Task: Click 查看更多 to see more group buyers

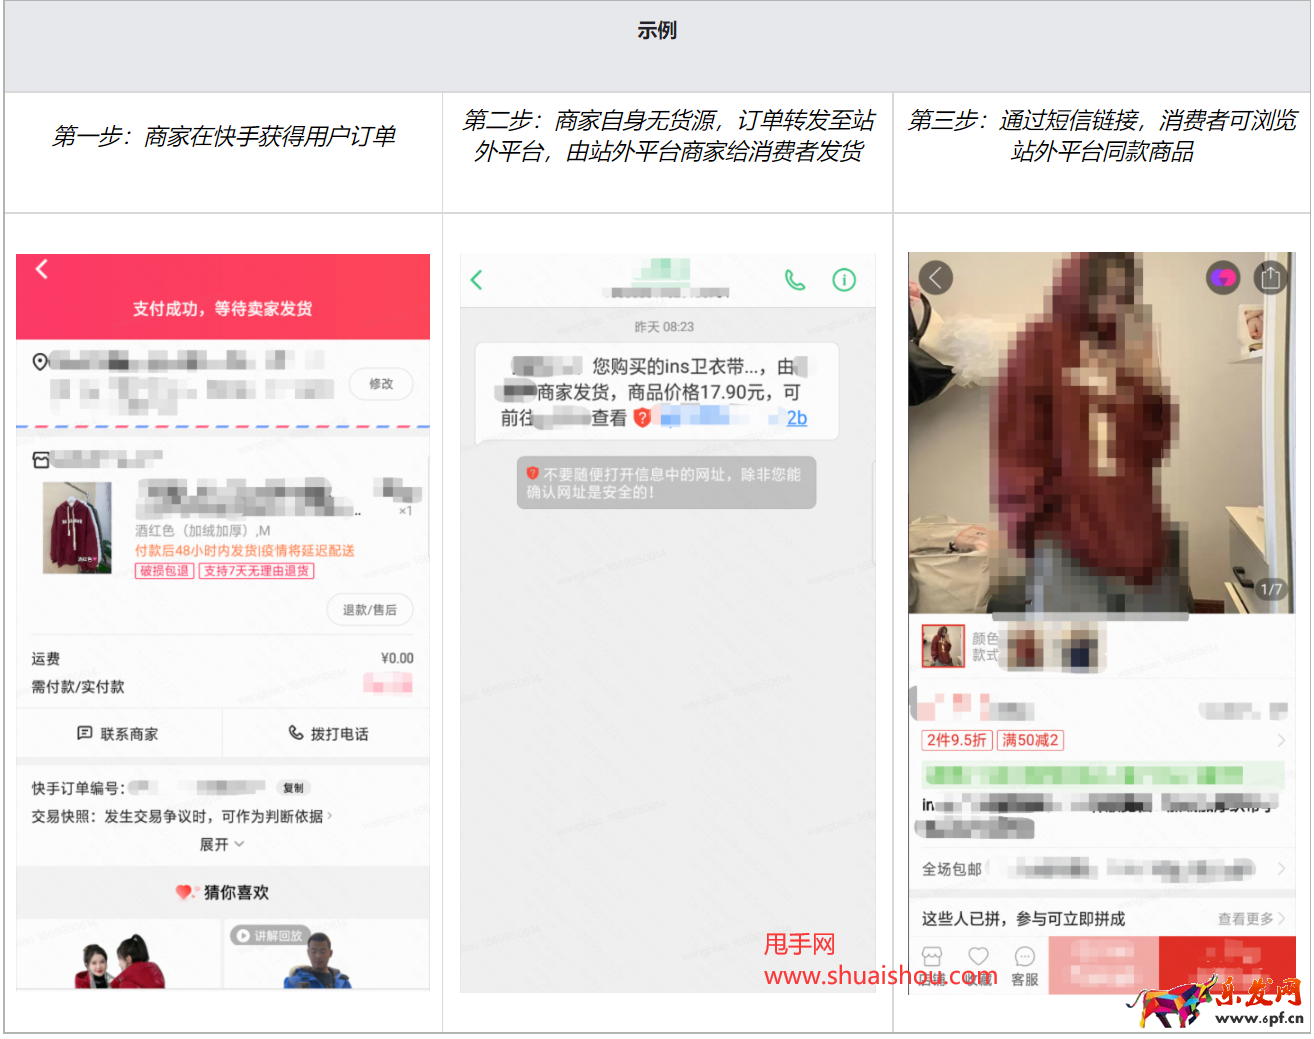Action: coord(1248,919)
